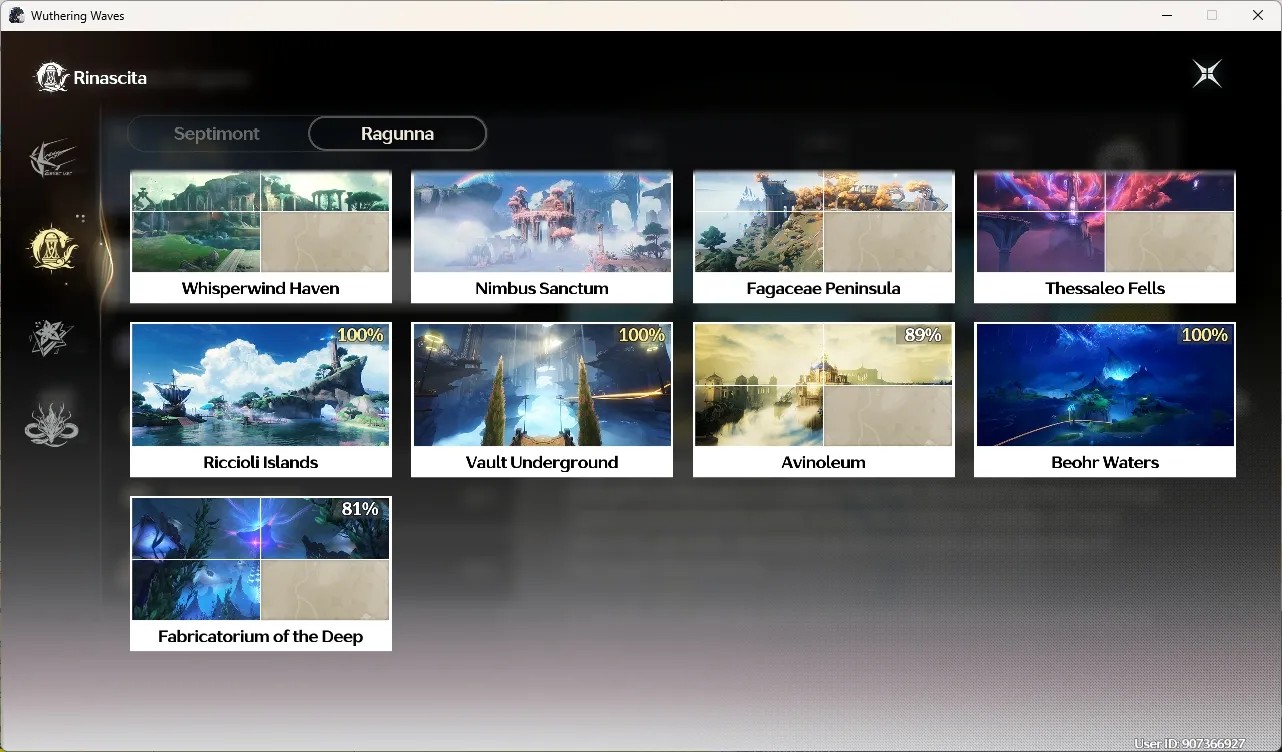Open the Whisperwind Haven area card

261,236
